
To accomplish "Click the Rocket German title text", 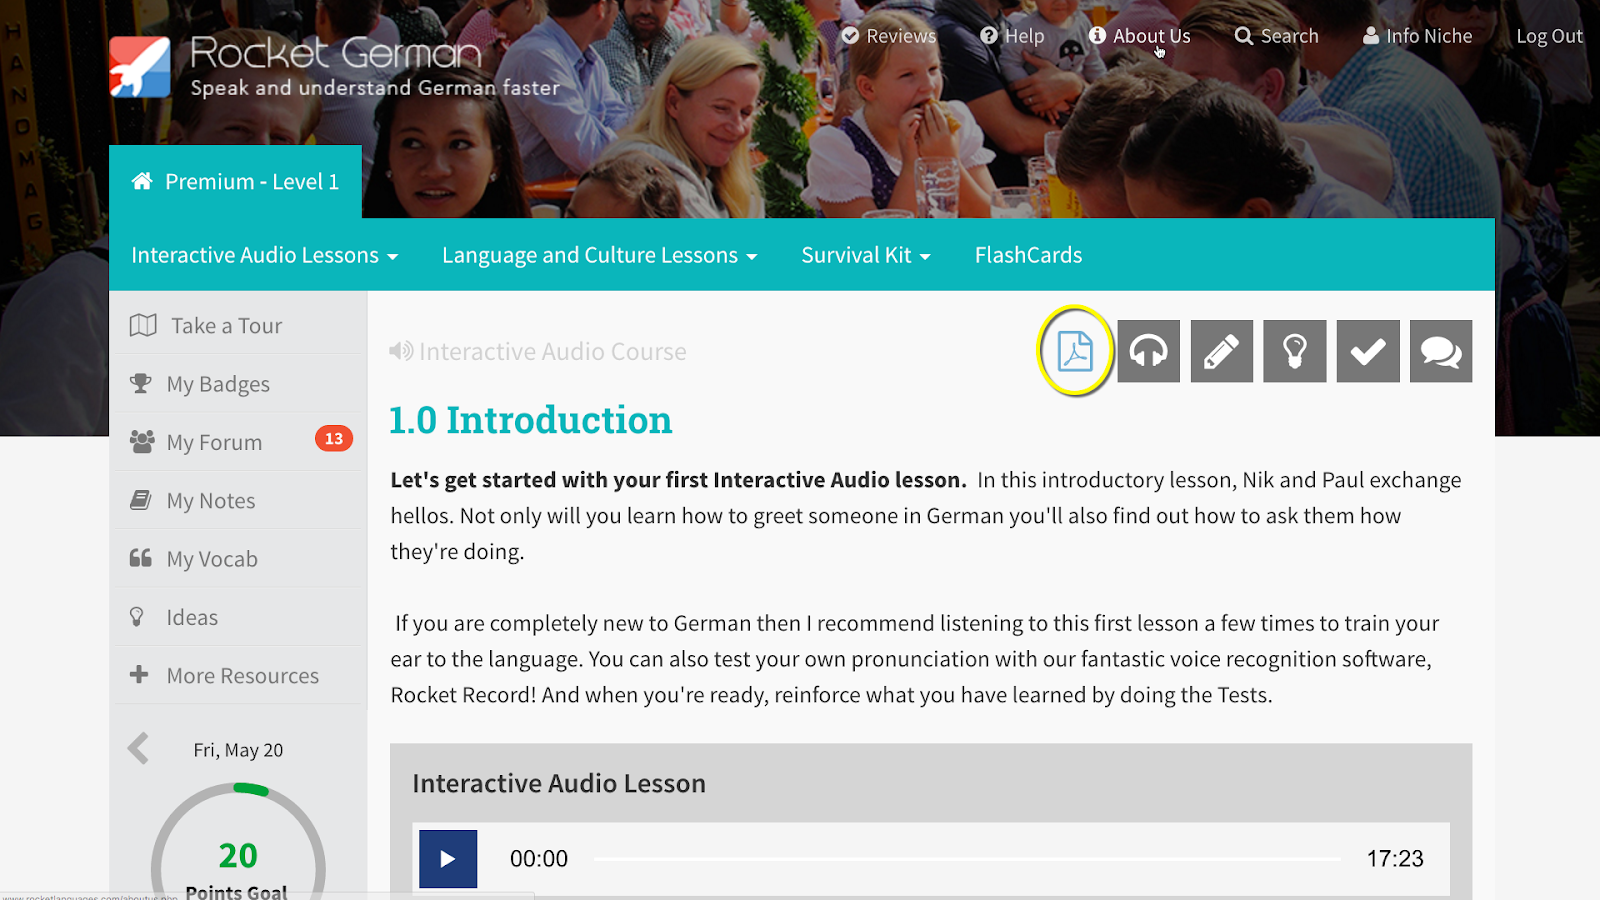I will (x=336, y=53).
